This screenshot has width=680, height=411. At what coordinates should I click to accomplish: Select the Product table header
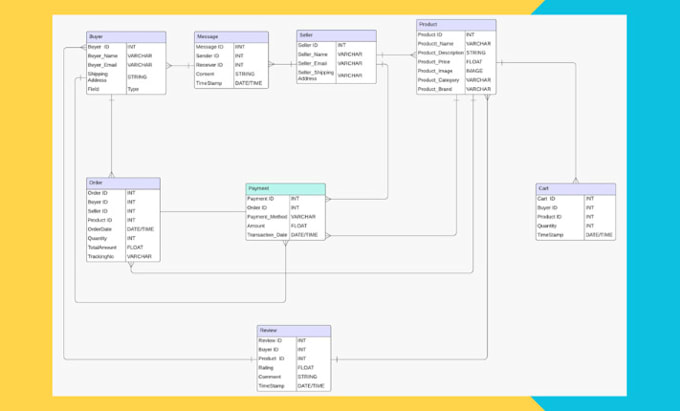[456, 25]
